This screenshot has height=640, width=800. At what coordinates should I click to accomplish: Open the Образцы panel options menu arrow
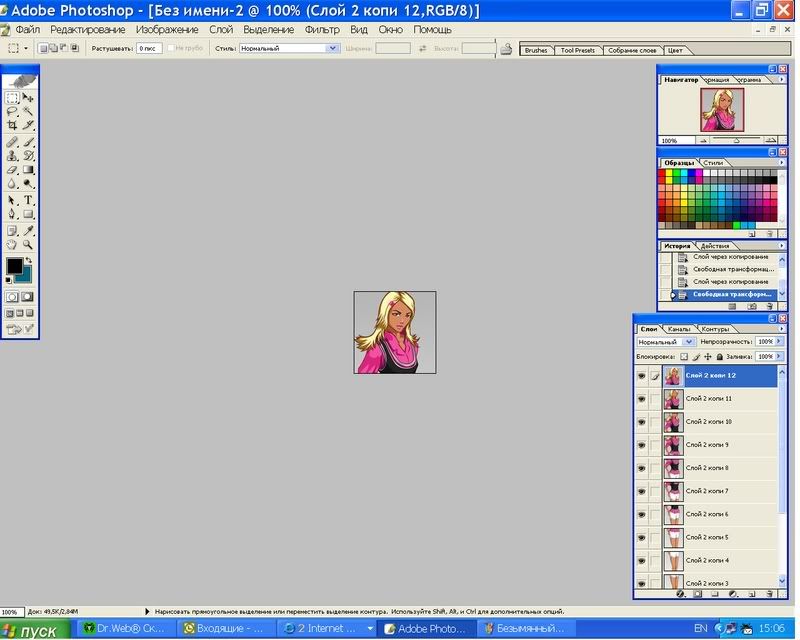pyautogui.click(x=782, y=162)
